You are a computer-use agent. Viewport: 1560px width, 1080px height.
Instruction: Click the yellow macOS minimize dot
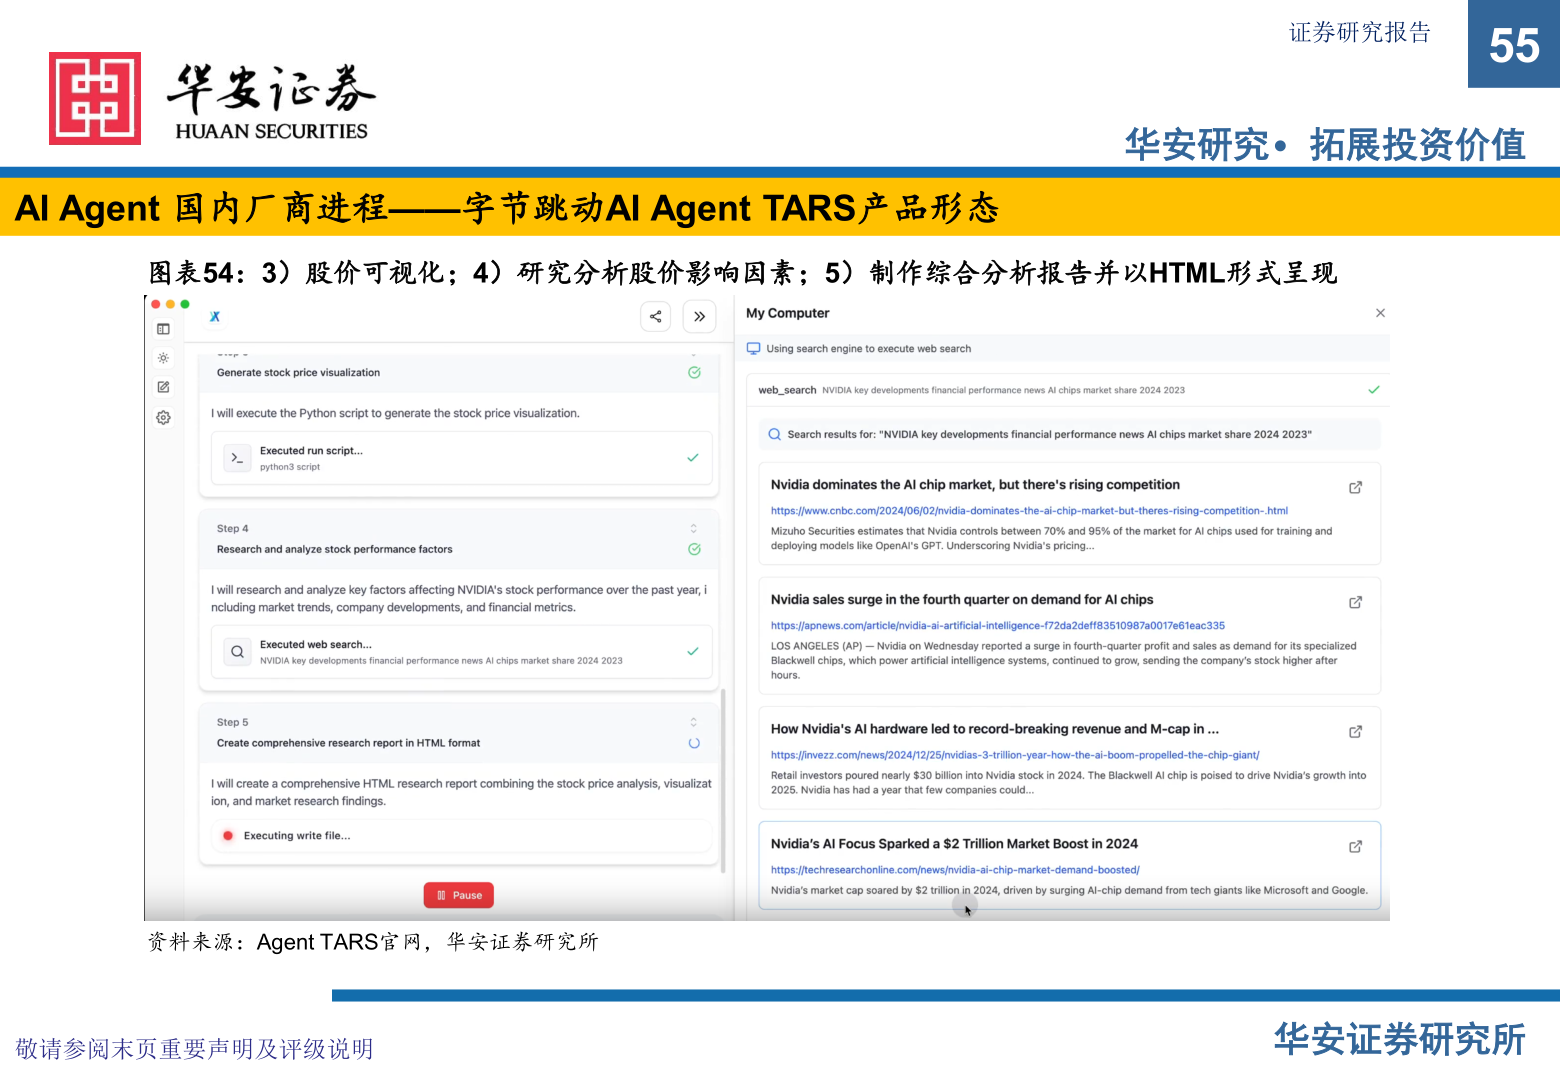click(170, 304)
